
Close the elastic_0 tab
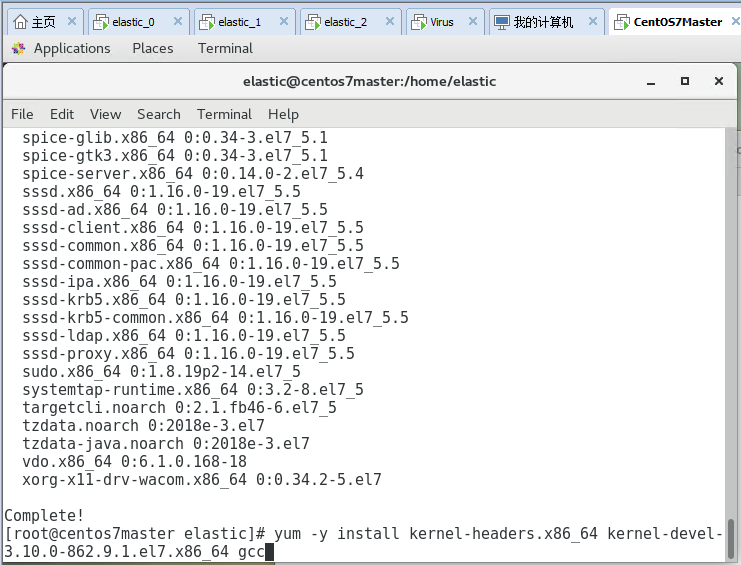pyautogui.click(x=178, y=21)
